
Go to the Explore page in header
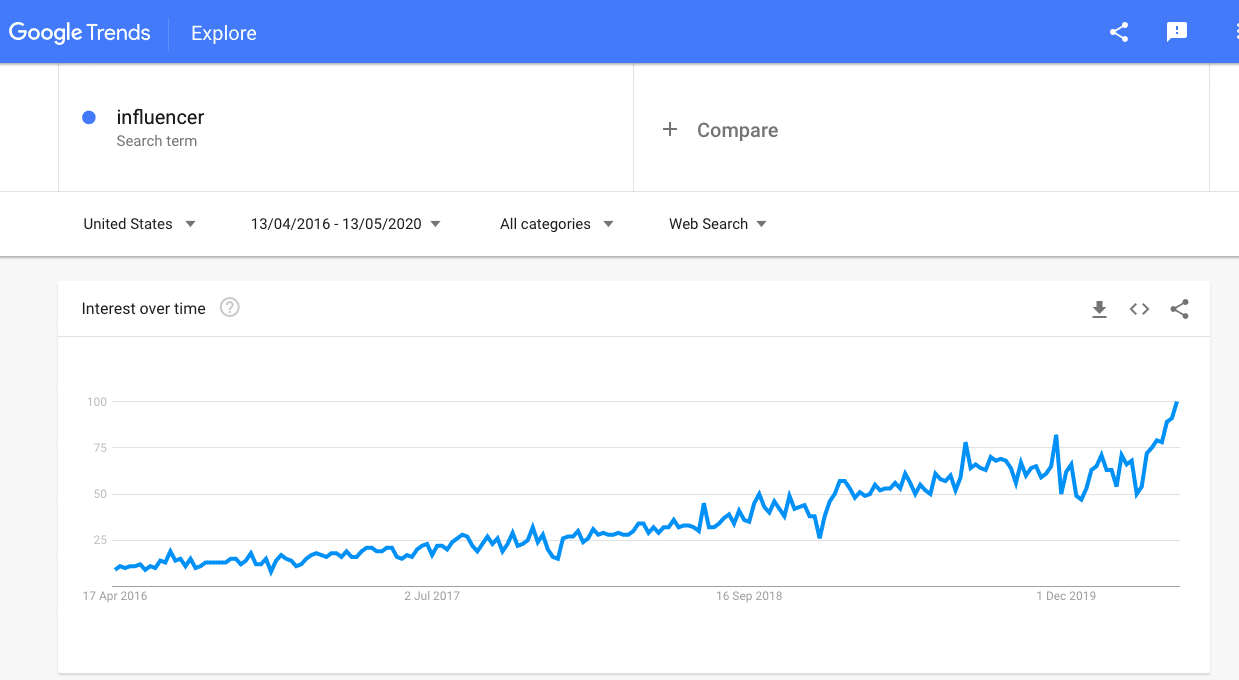[224, 33]
